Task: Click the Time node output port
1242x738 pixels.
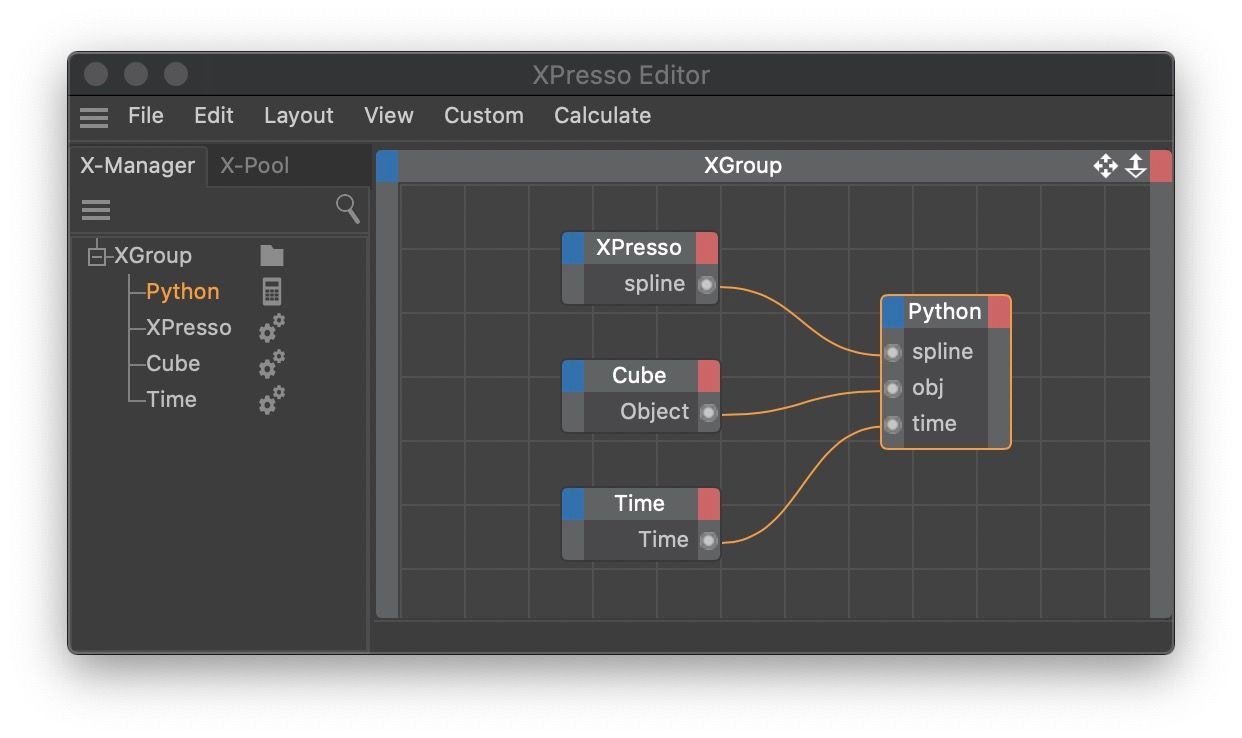Action: (x=708, y=541)
